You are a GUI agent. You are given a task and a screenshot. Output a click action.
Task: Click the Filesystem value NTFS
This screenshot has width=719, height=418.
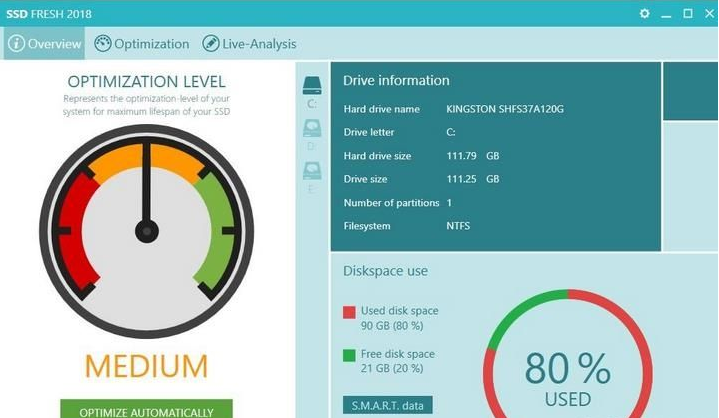(x=458, y=226)
